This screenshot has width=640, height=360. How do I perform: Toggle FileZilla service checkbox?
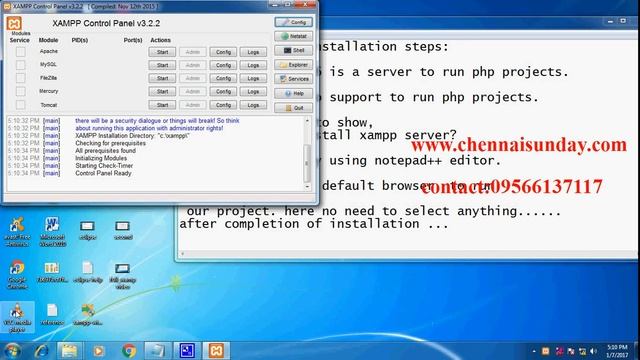click(20, 78)
